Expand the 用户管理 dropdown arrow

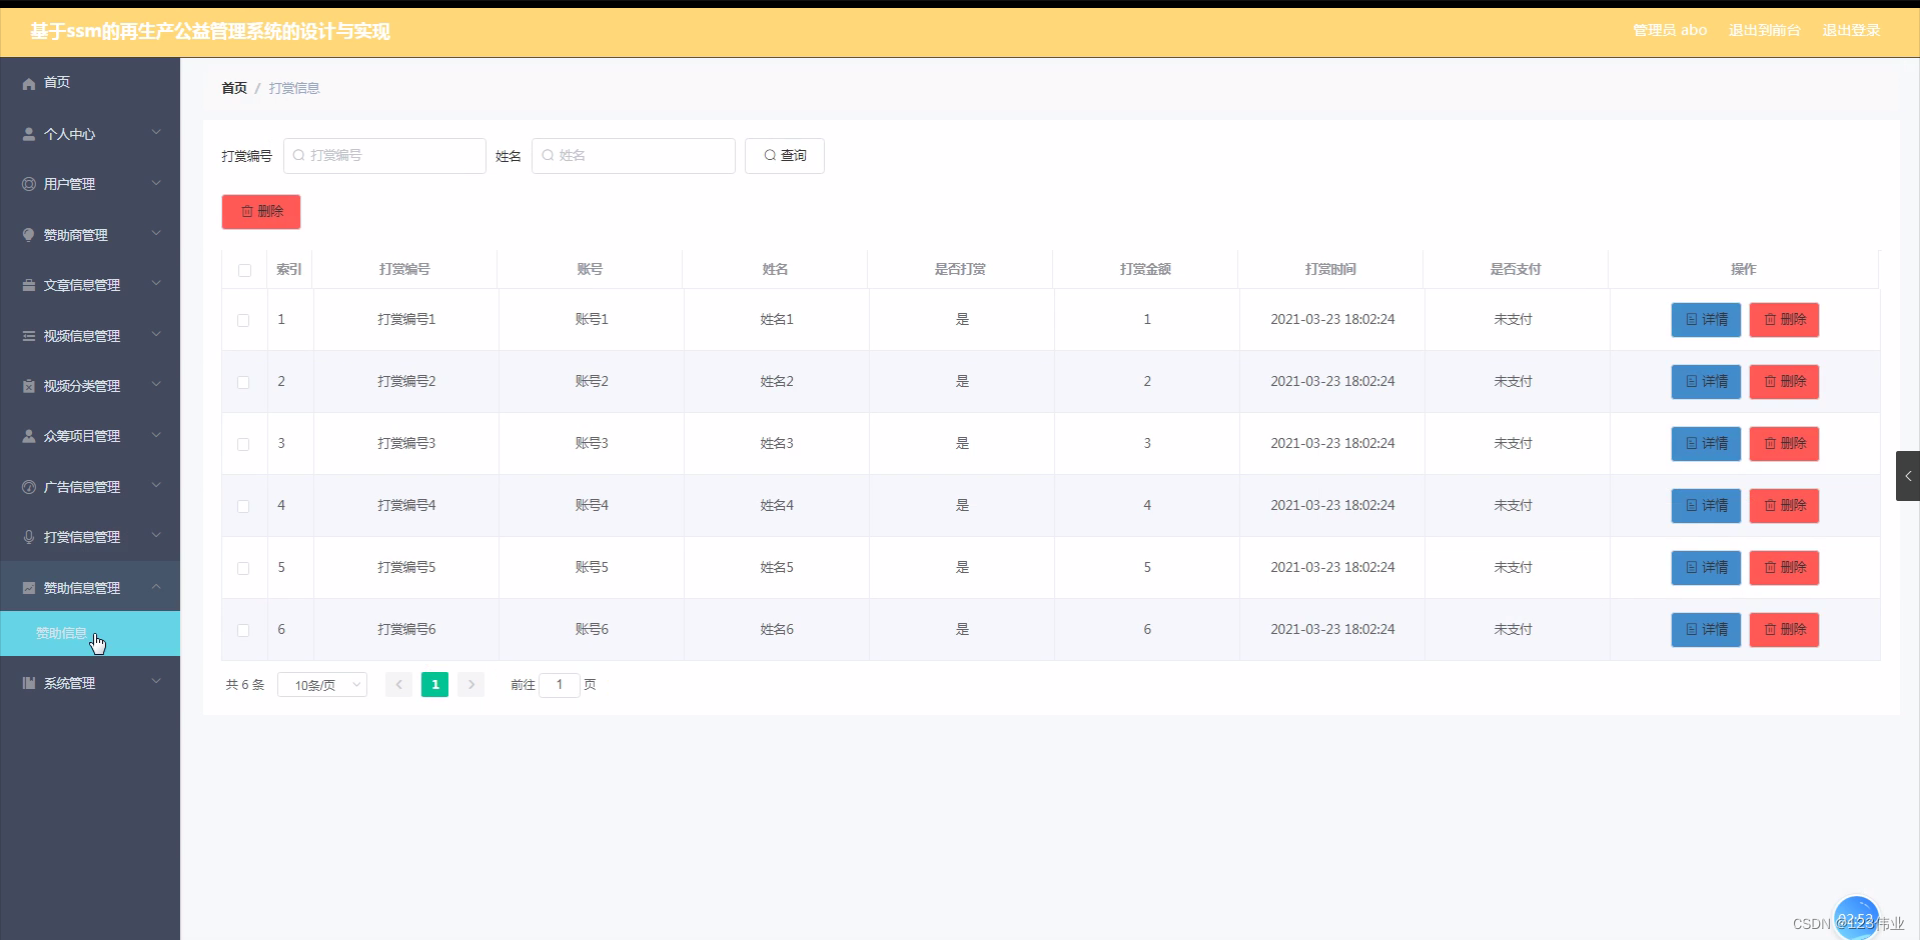[x=156, y=183]
